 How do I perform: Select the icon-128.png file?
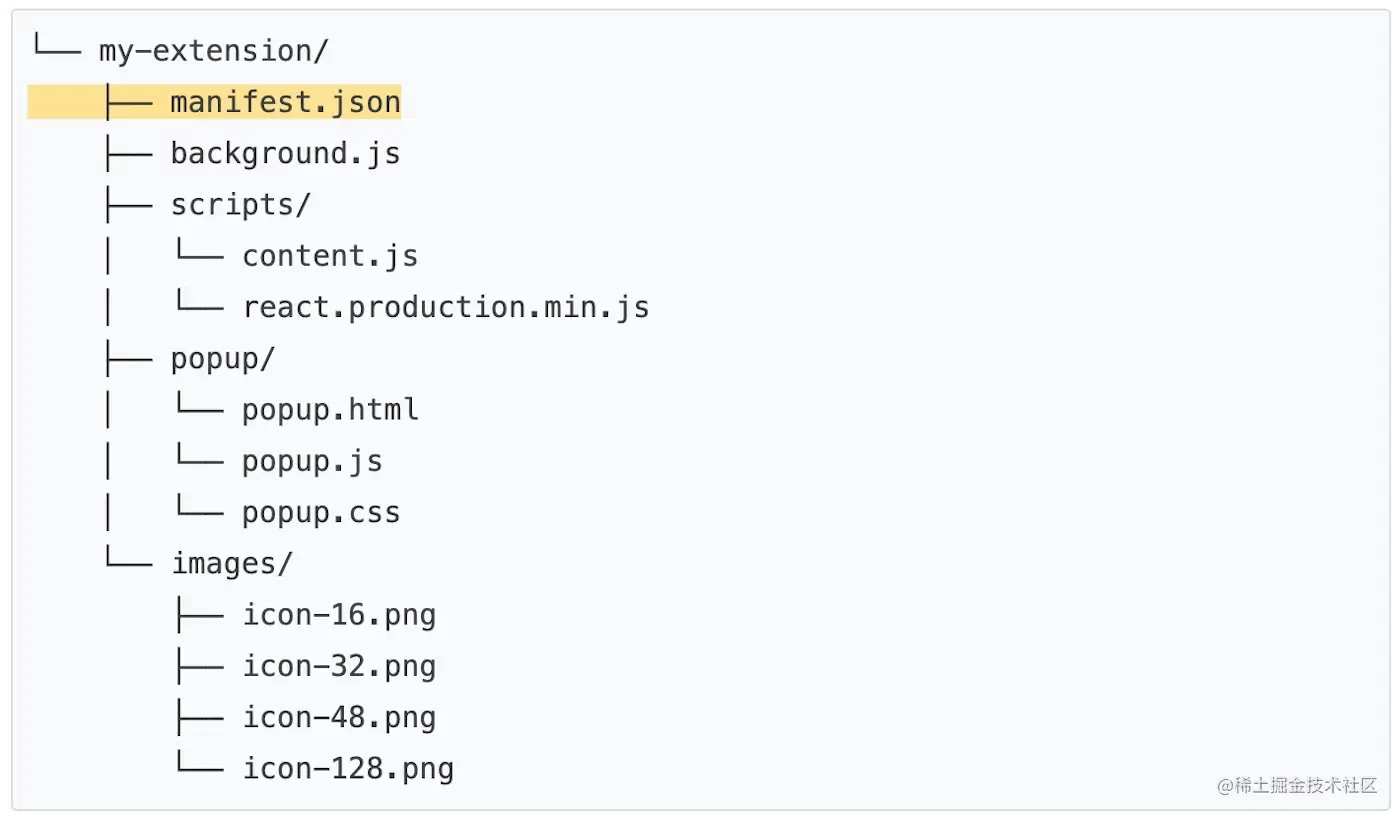pyautogui.click(x=348, y=769)
